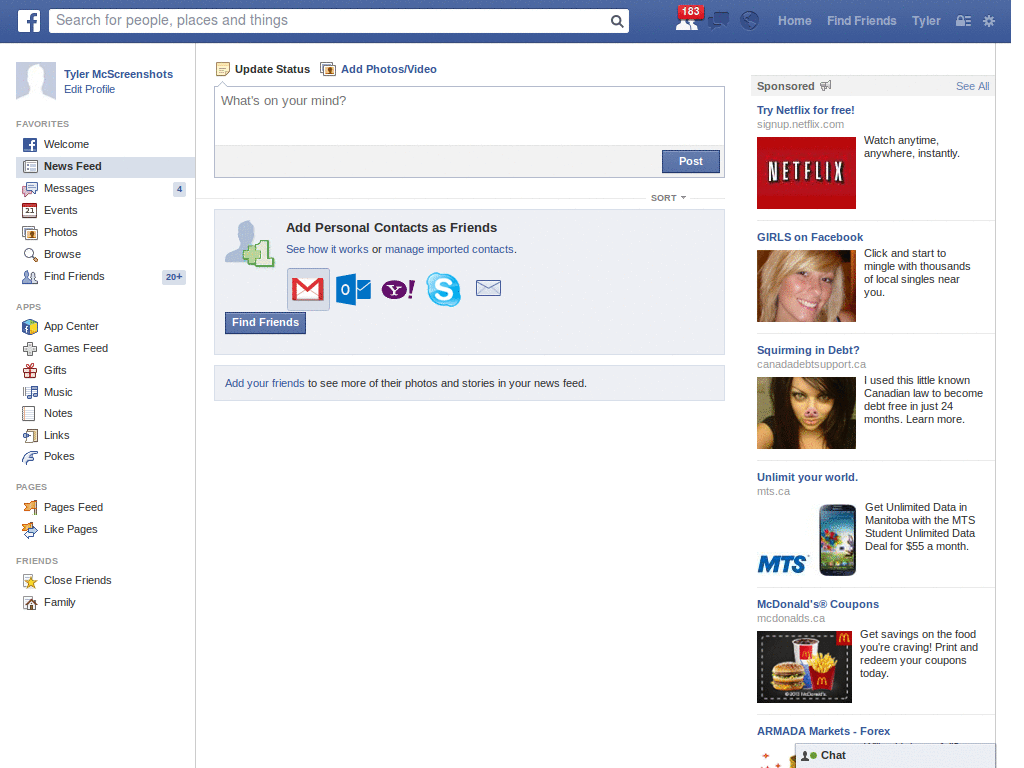Click the McDonald's ad image
This screenshot has height=768, width=1024.
804,667
